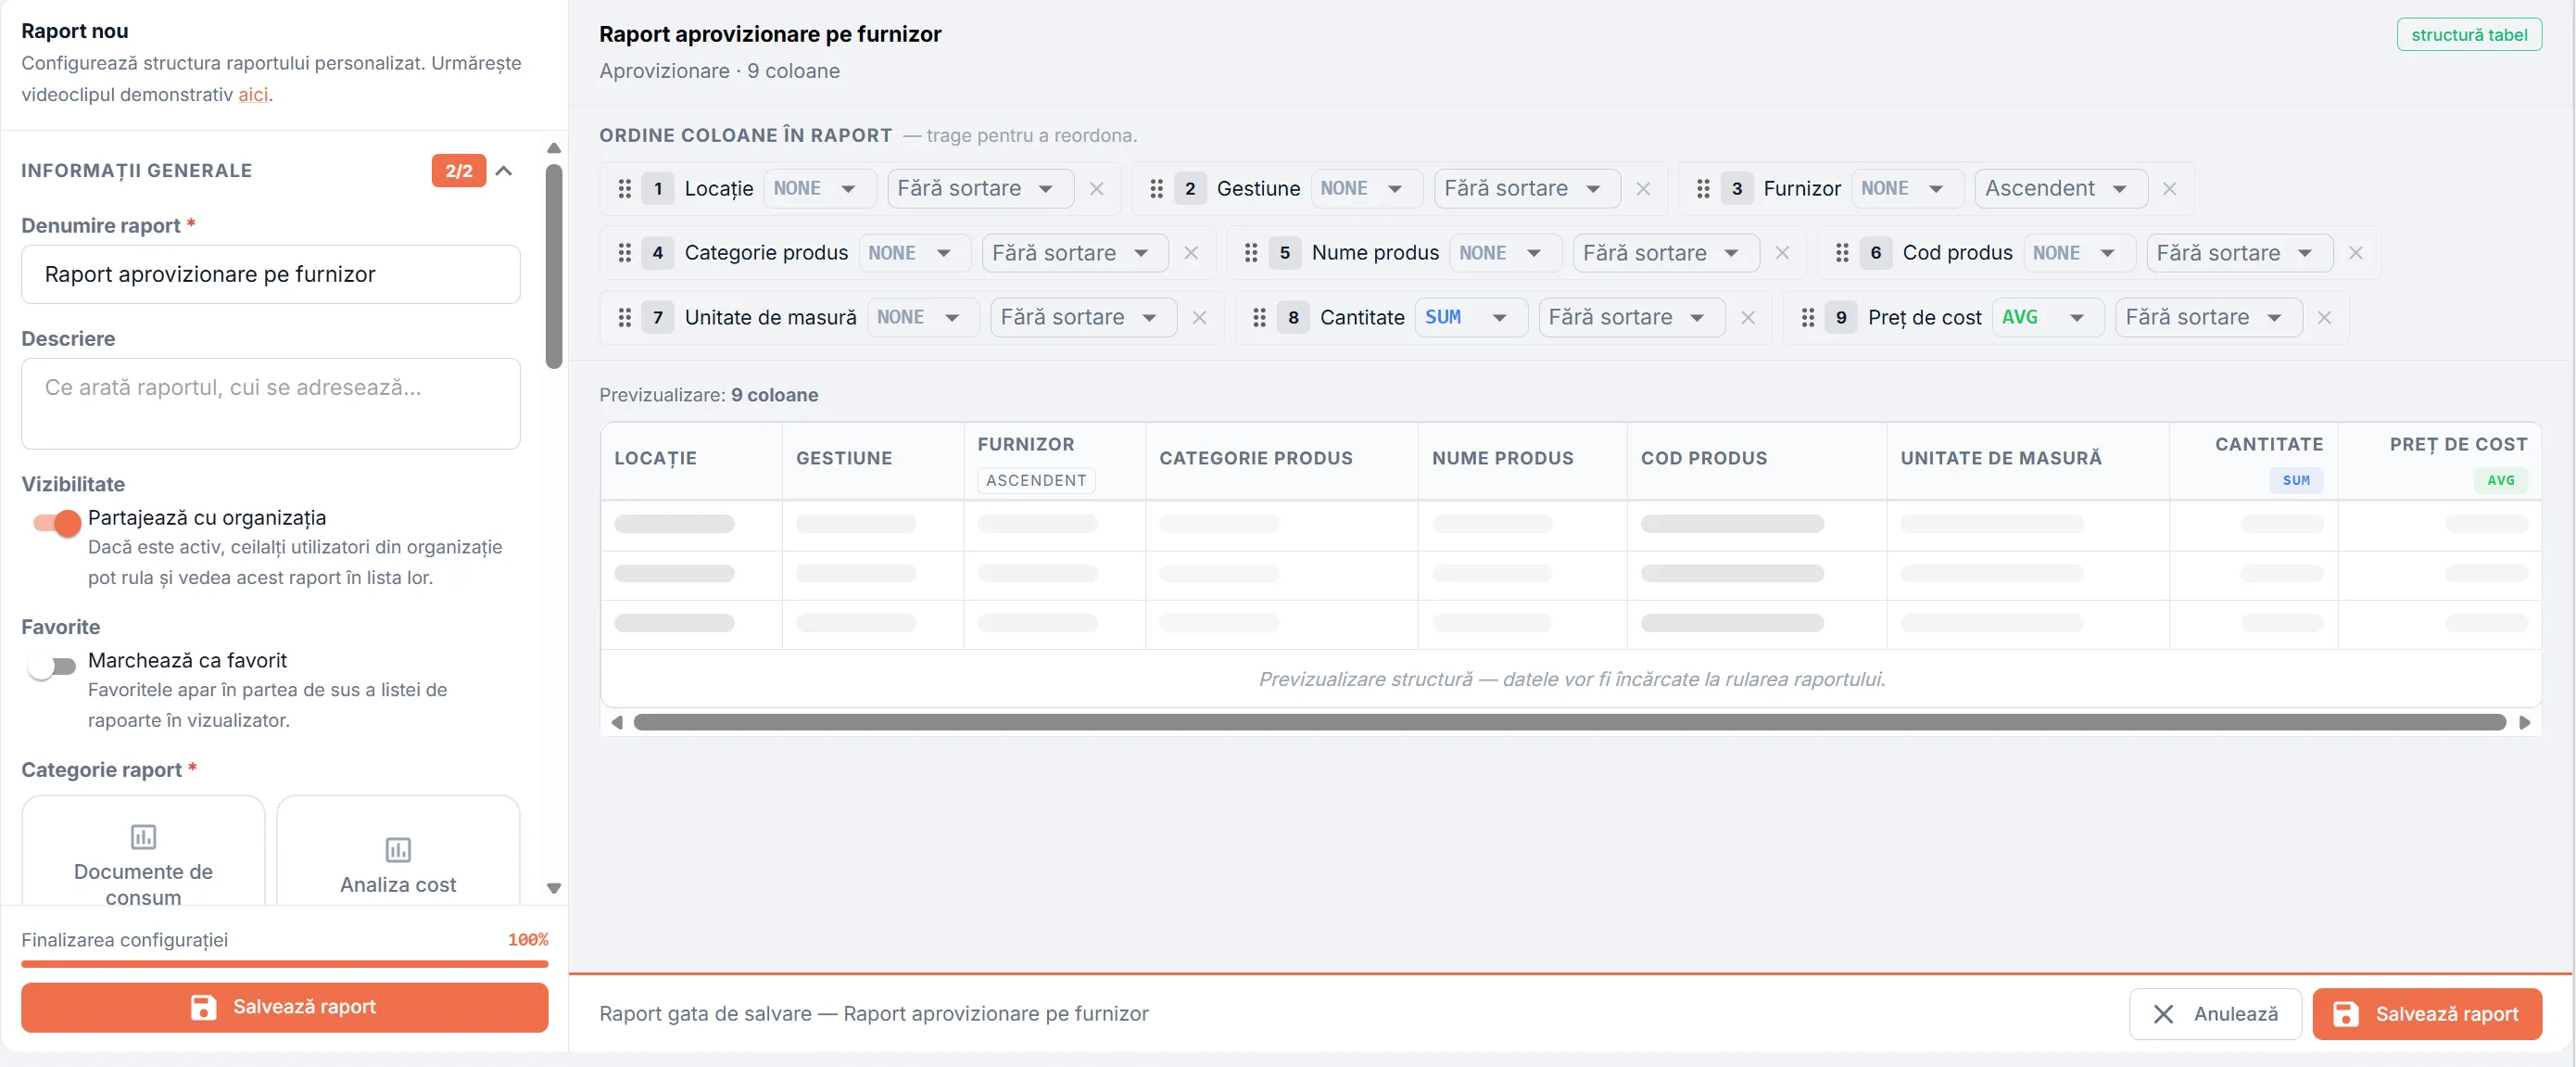Remove the Preț de cost column
The image size is (2576, 1067).
click(2324, 317)
